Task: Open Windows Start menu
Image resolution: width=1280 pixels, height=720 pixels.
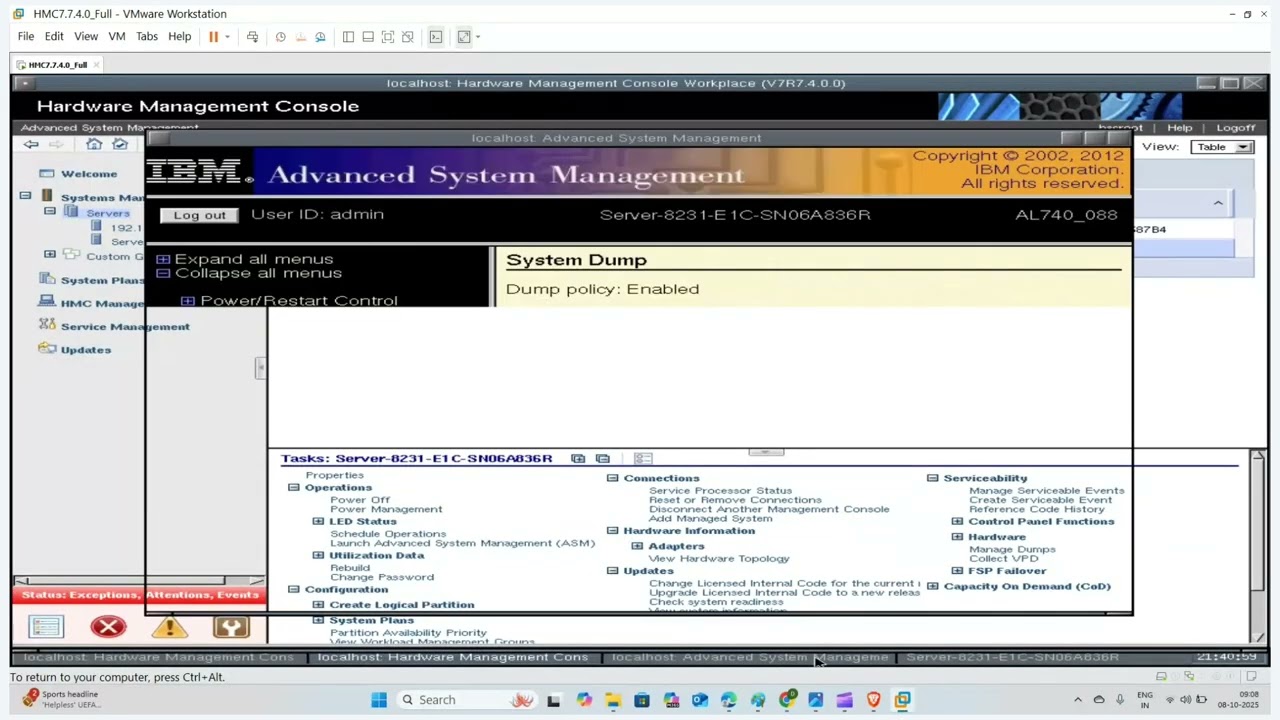Action: point(379,700)
